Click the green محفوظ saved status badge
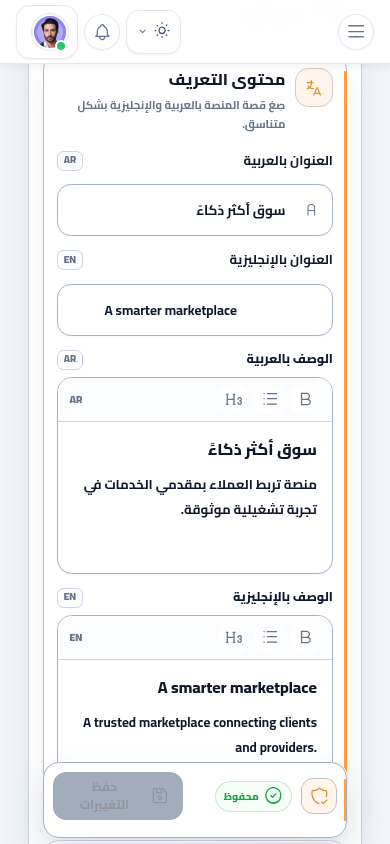Image resolution: width=390 pixels, height=844 pixels. pyautogui.click(x=253, y=796)
